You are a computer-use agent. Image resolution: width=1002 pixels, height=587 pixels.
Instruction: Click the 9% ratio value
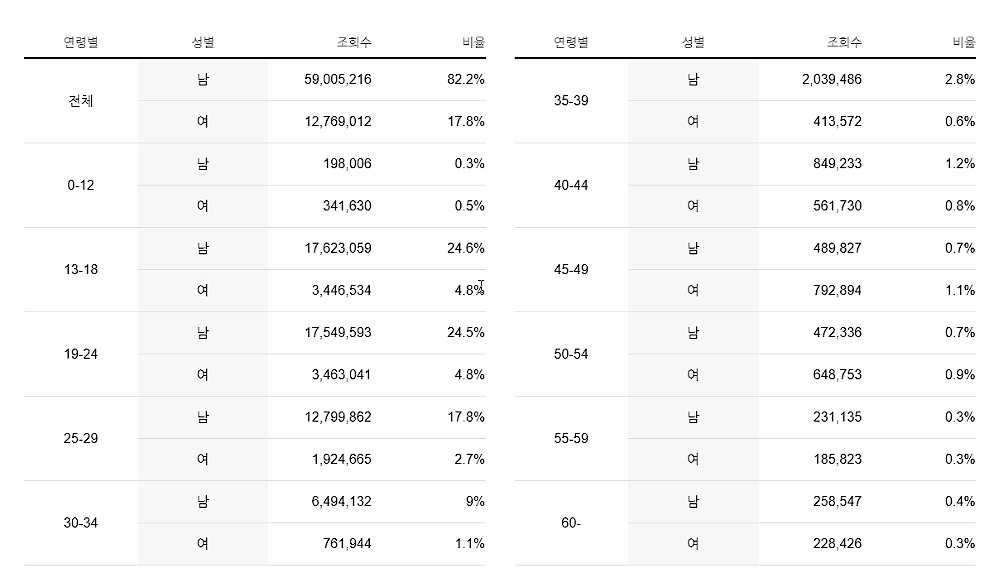click(x=475, y=501)
